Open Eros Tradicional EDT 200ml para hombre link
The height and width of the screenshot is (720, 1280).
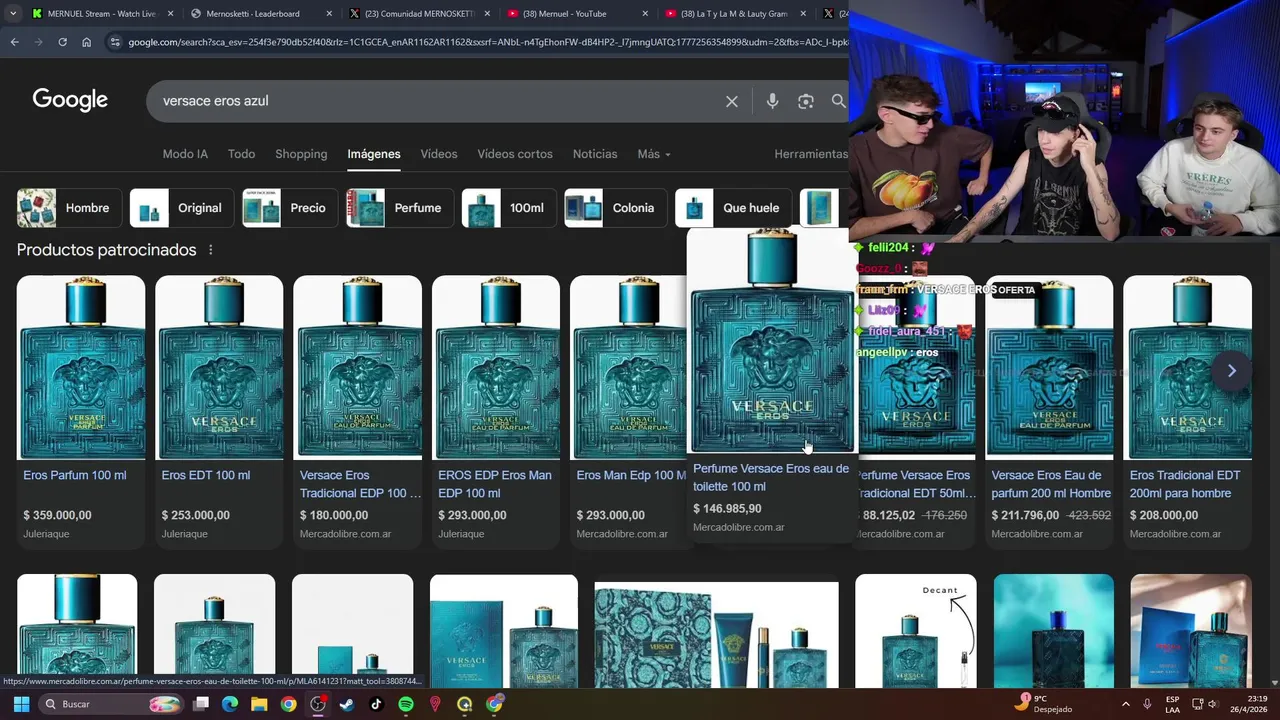click(x=1185, y=484)
